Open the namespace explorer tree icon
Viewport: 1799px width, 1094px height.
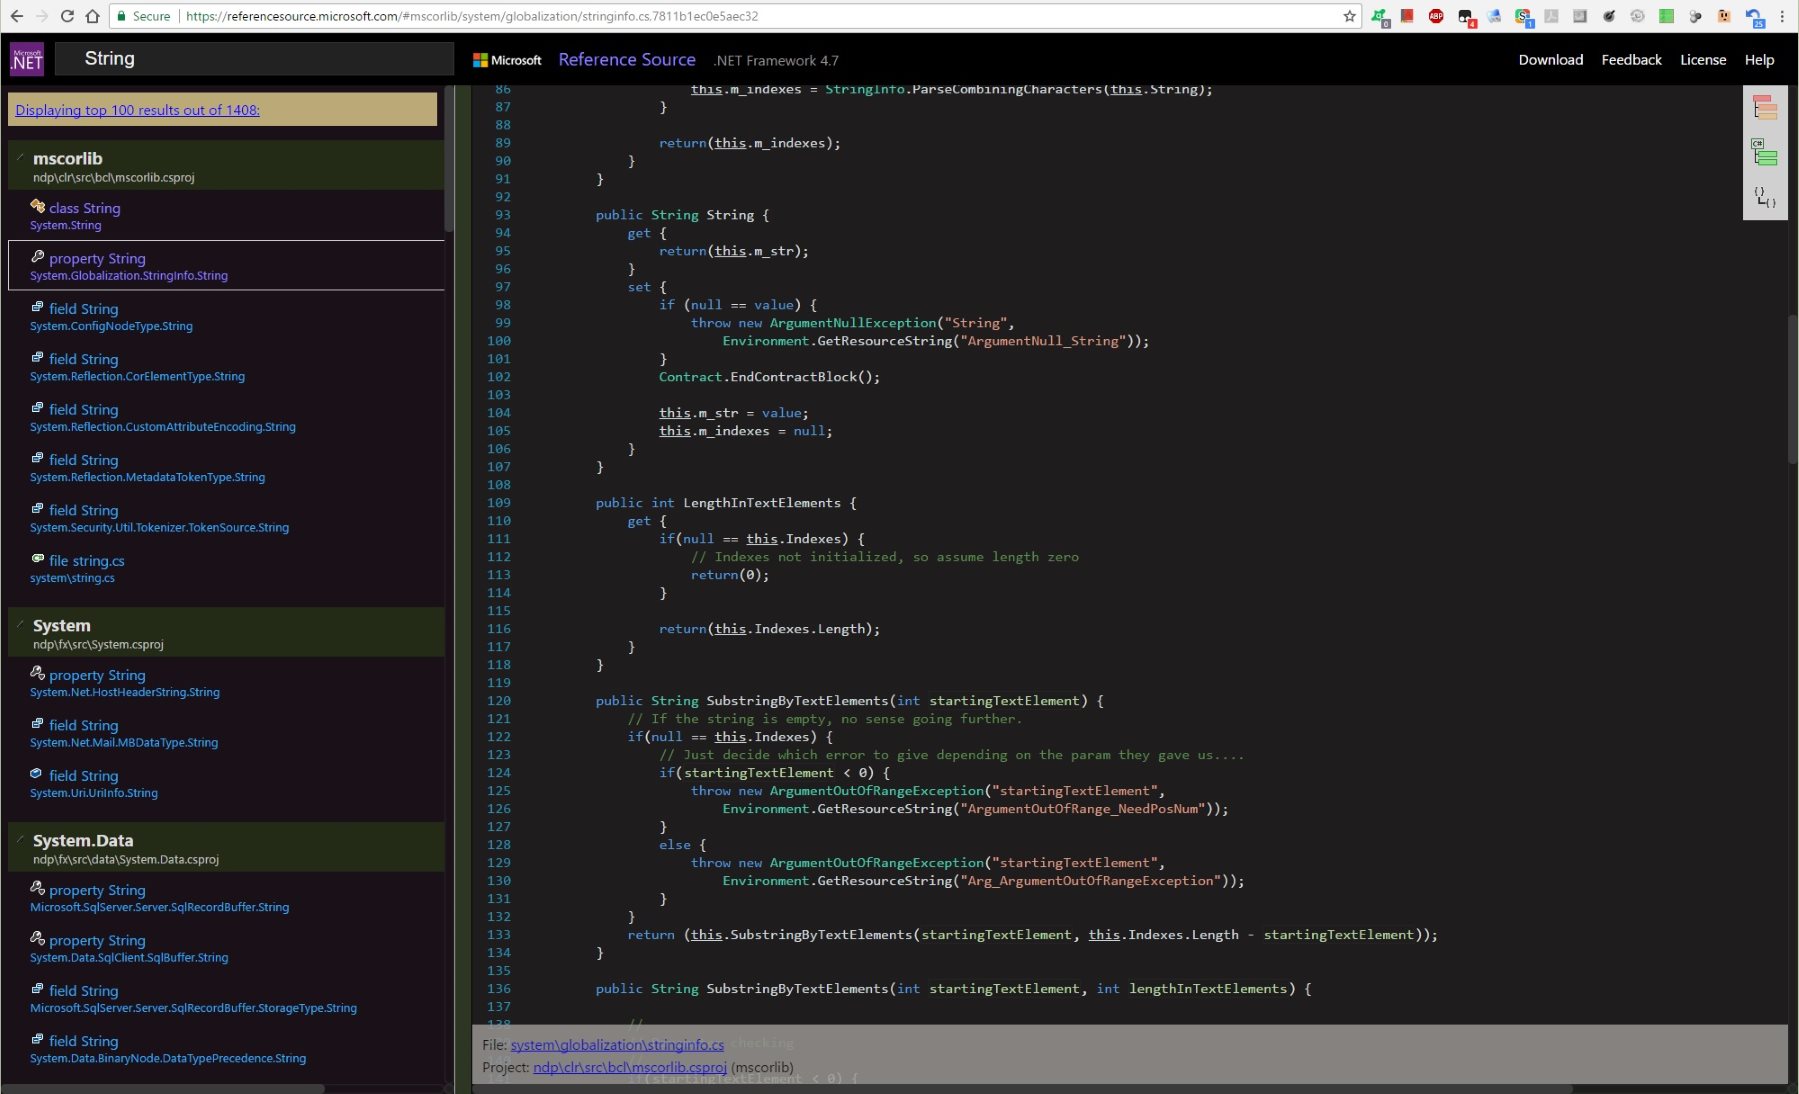pyautogui.click(x=1765, y=107)
